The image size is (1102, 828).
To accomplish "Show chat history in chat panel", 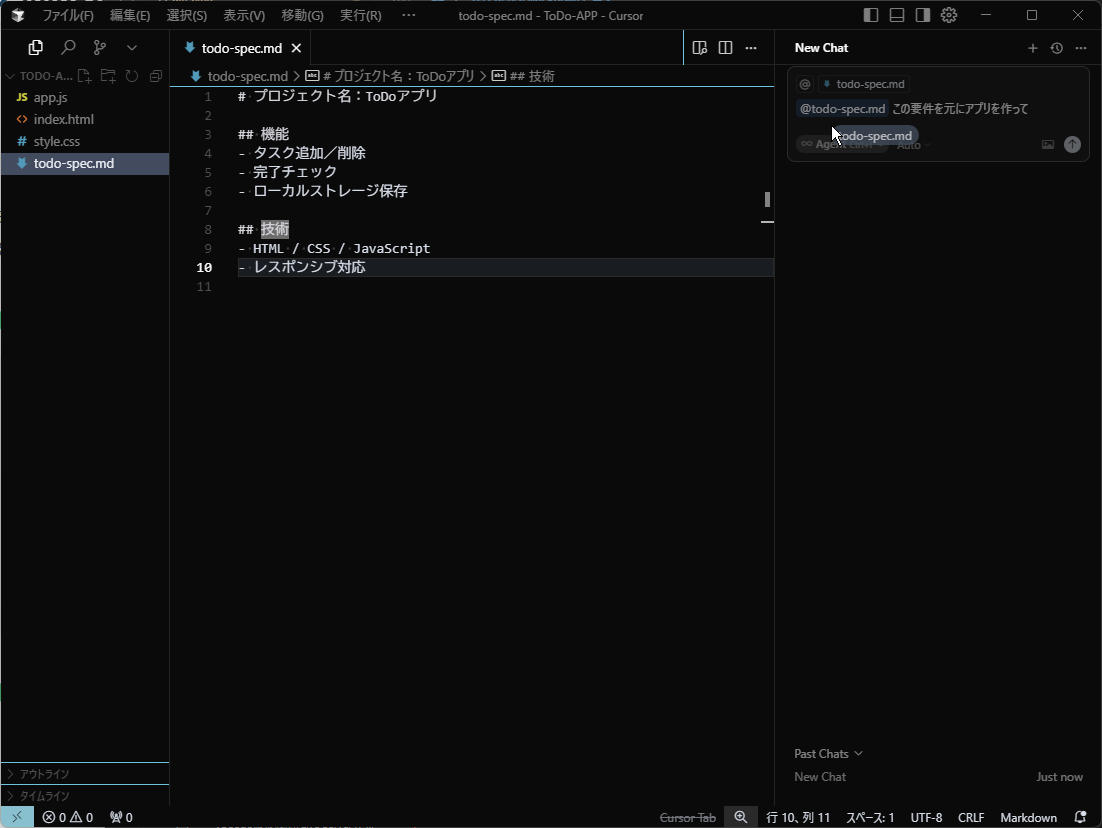I will [x=1057, y=48].
